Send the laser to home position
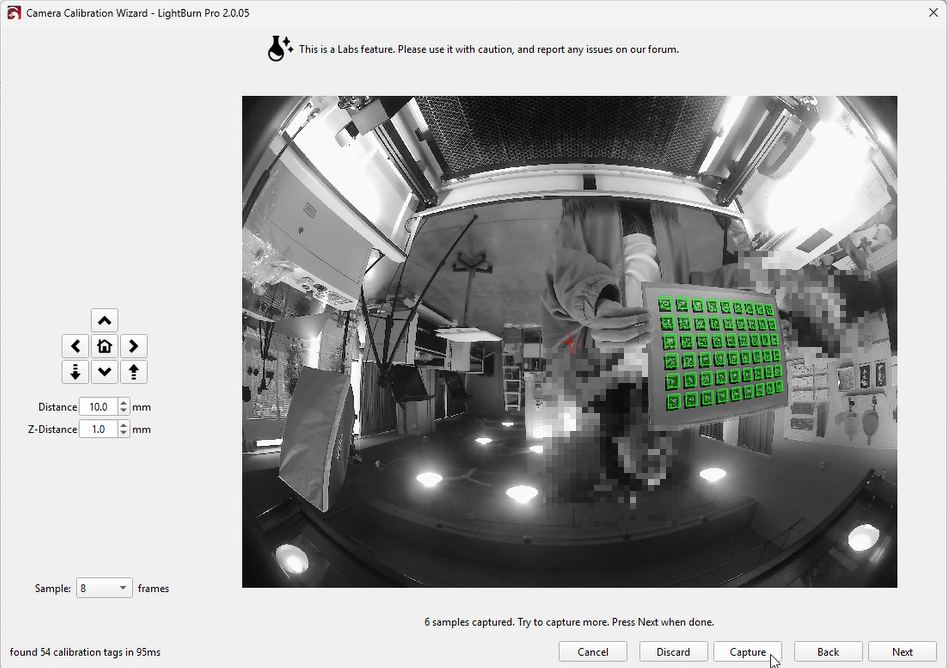Viewport: 947px width, 668px height. click(104, 346)
